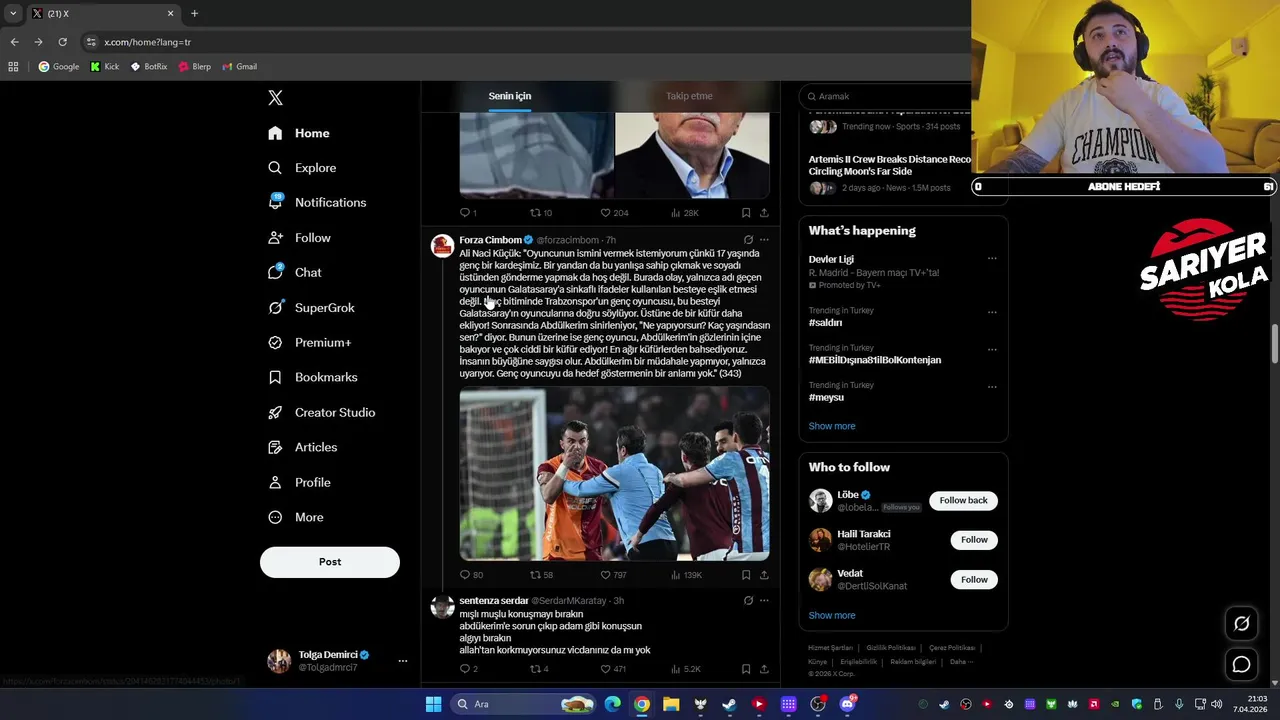
Task: Open SuperGrok in X sidebar
Action: click(x=311, y=307)
